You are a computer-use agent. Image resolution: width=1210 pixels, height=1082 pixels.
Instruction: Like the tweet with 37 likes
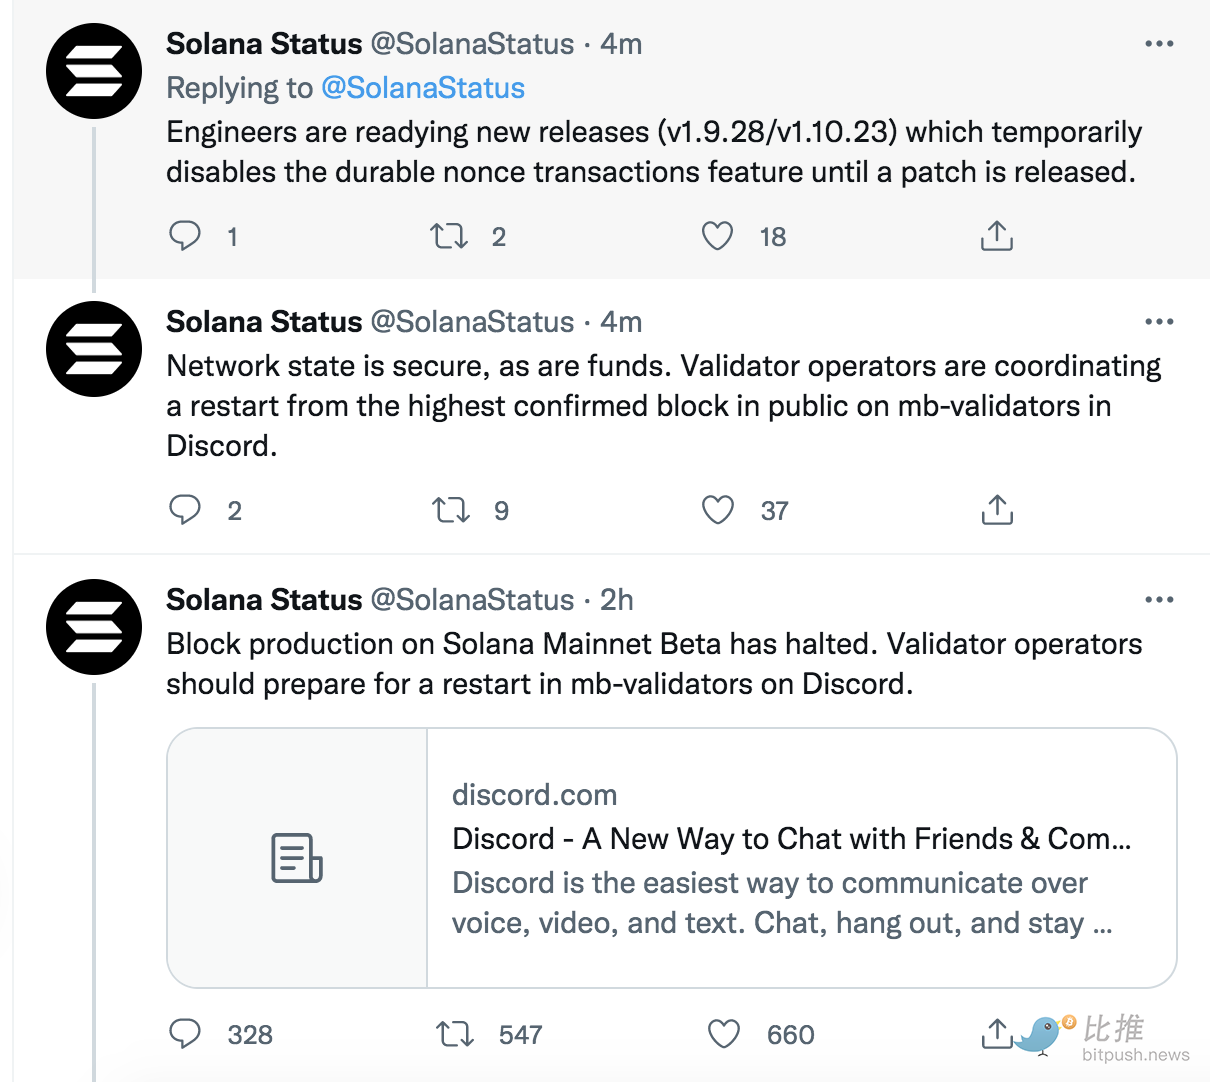tap(718, 510)
